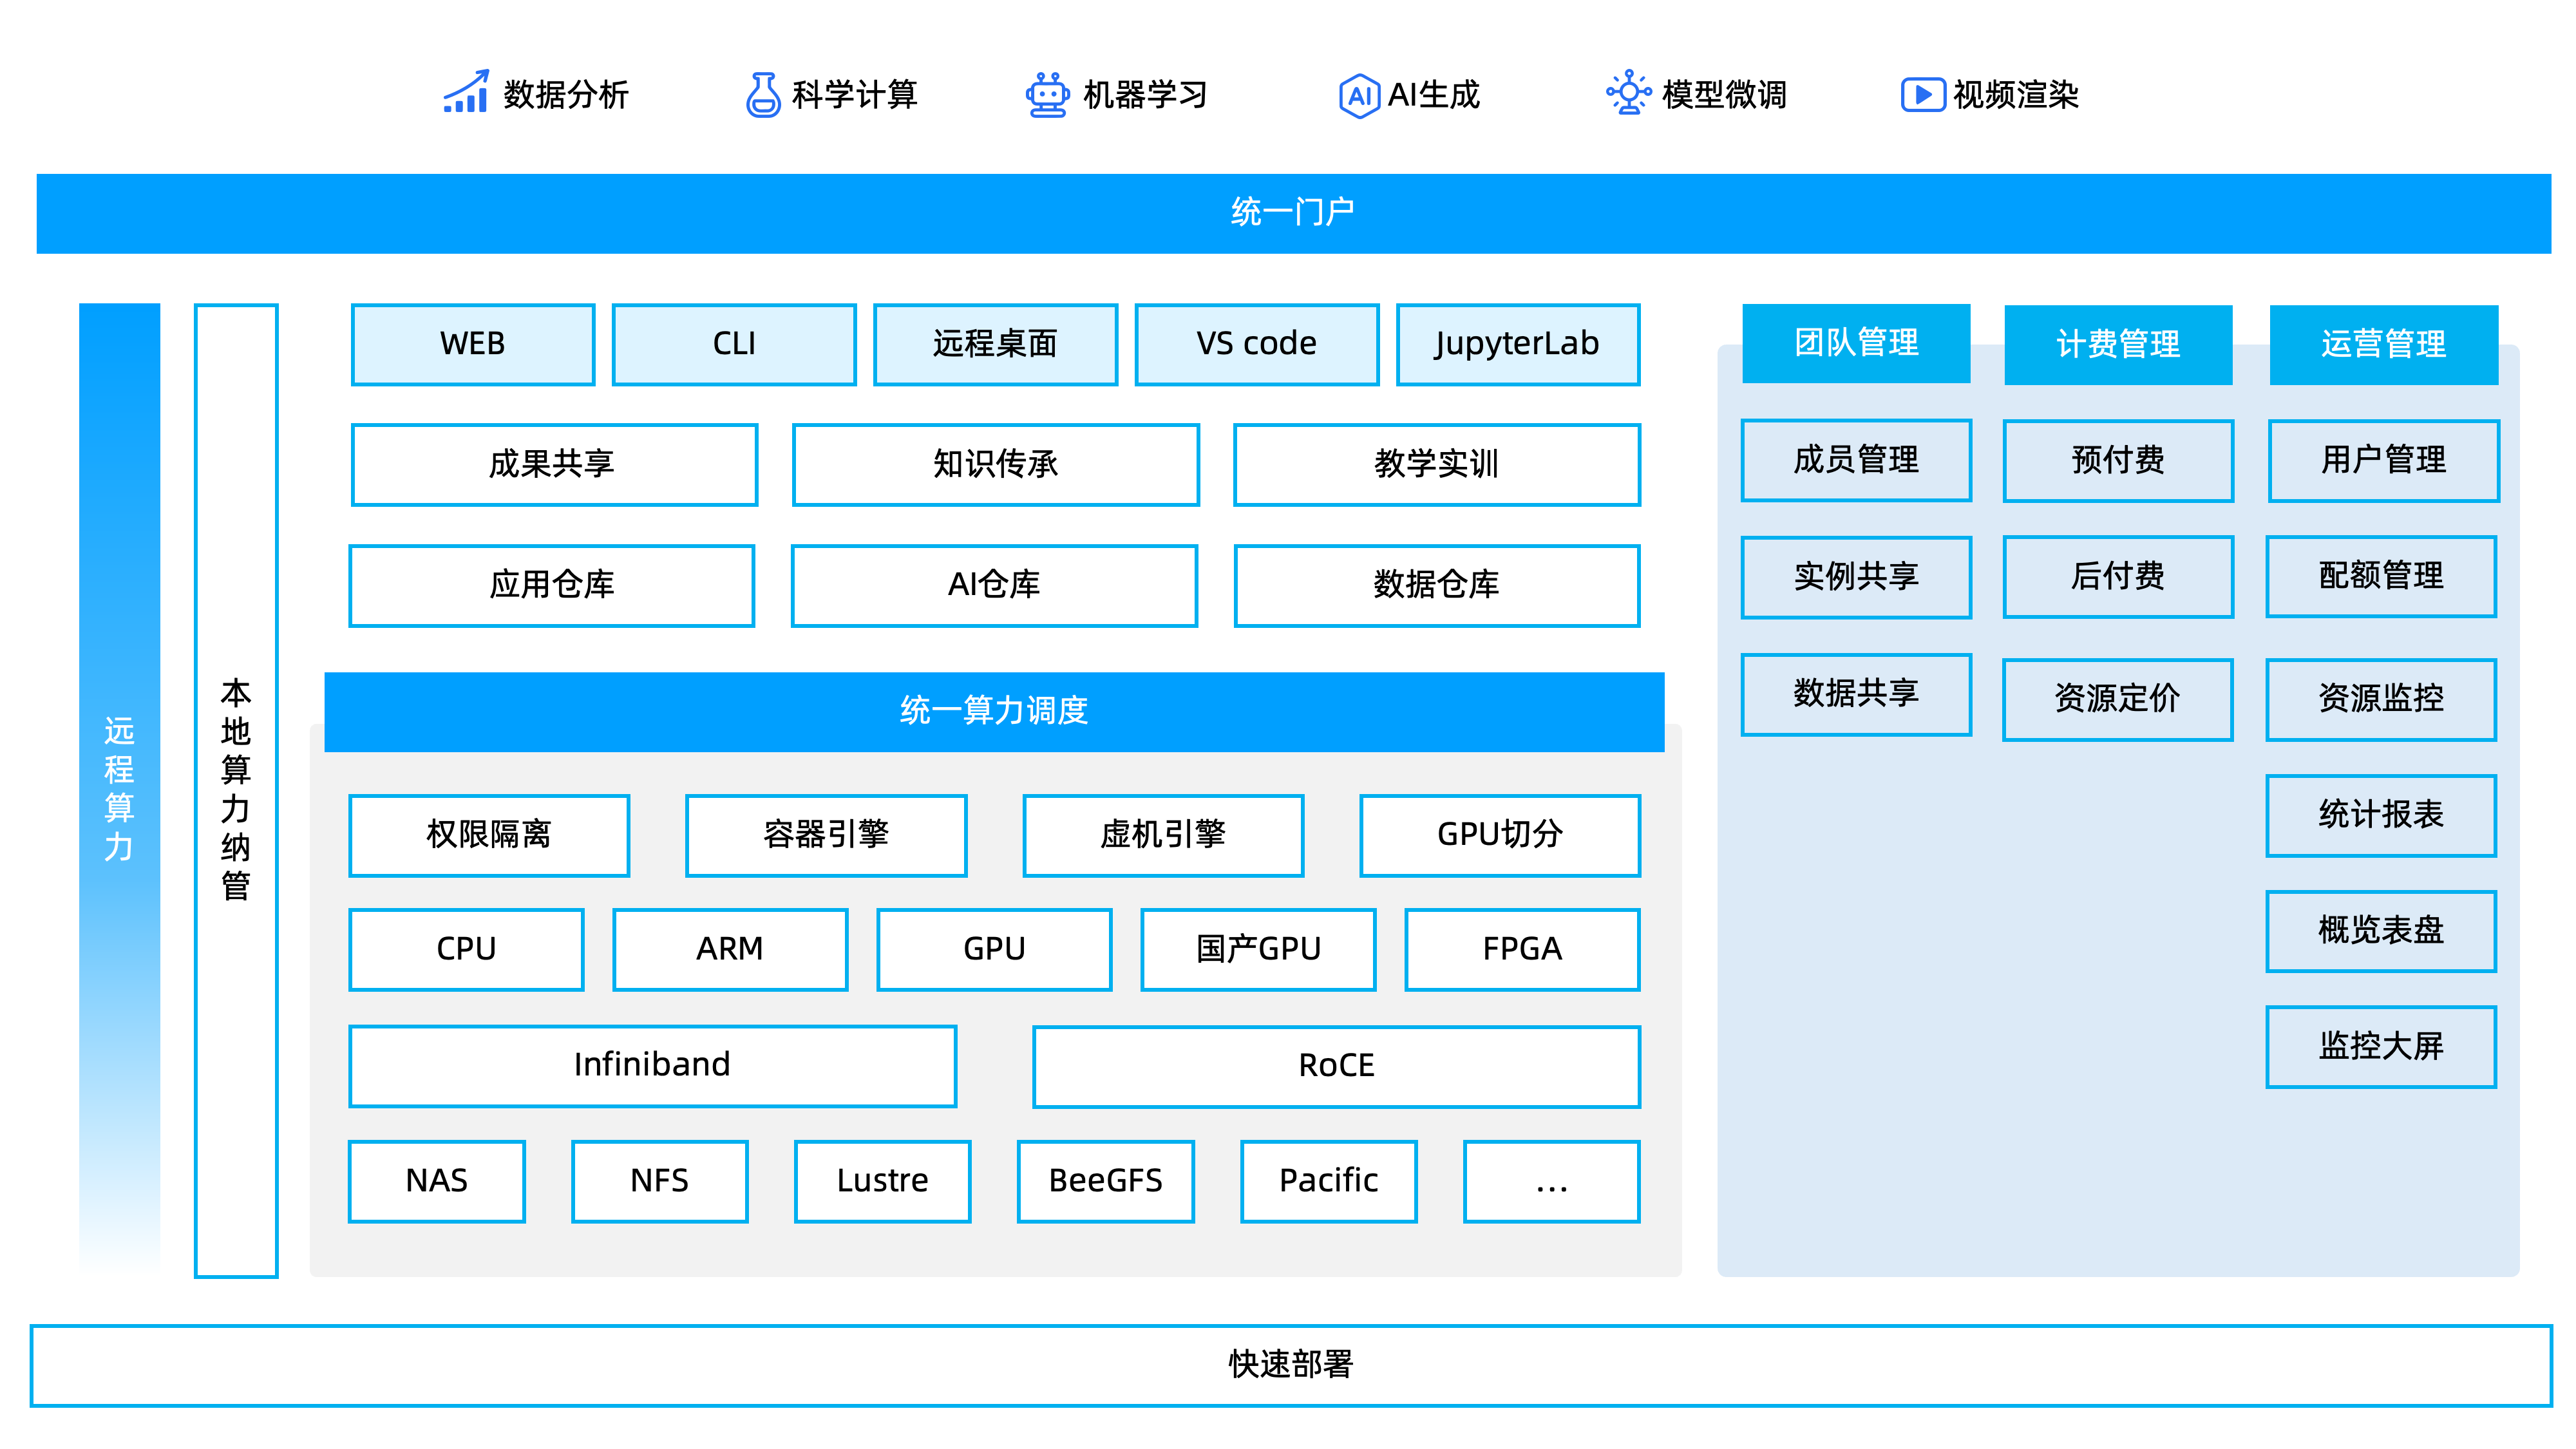Select the VS code entry box
The image size is (2576, 1449).
click(x=1255, y=343)
